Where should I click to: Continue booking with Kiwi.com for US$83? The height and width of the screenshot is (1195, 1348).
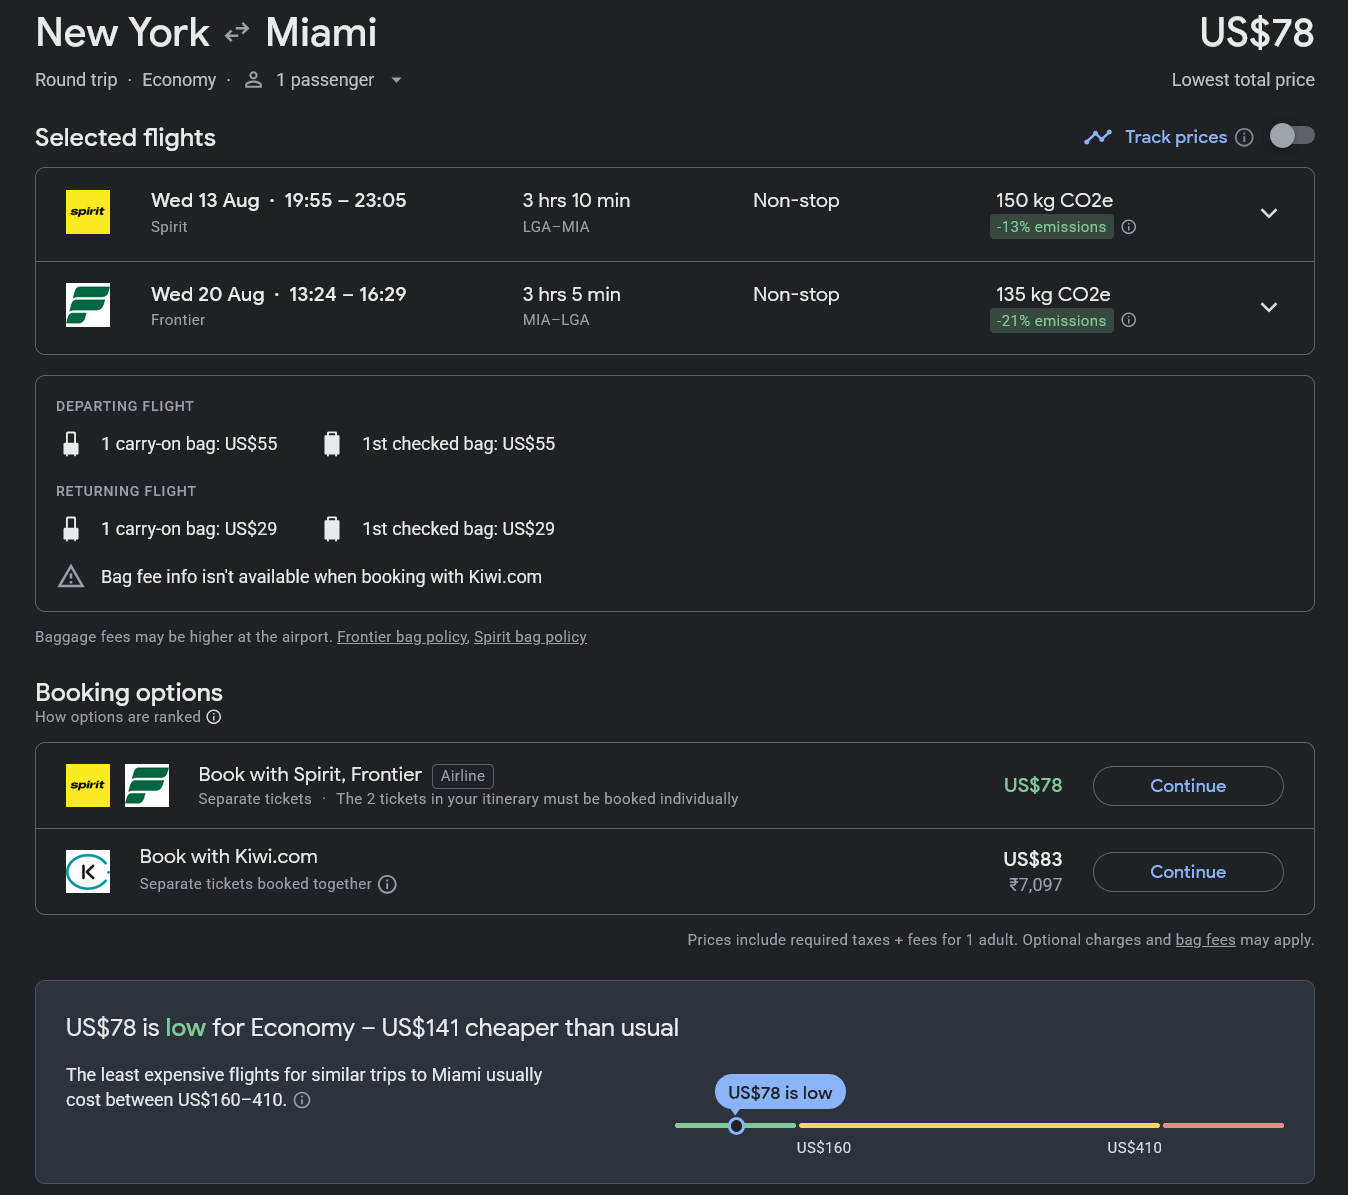click(1187, 872)
